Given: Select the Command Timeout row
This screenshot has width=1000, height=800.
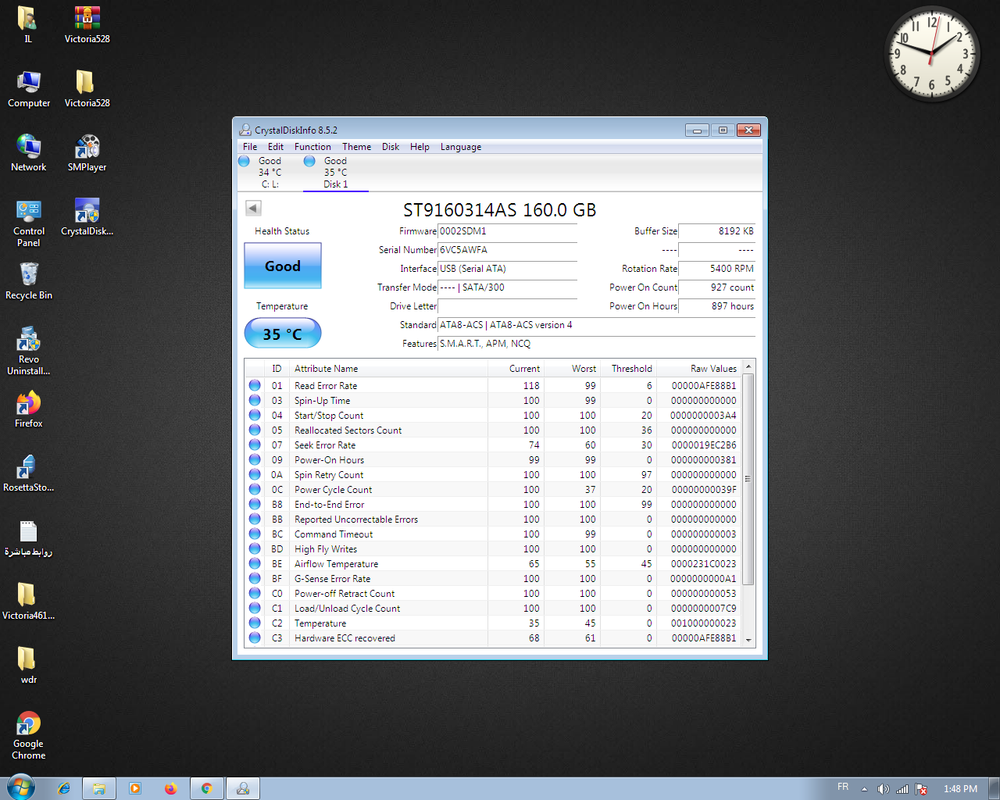Looking at the screenshot, I should click(493, 534).
